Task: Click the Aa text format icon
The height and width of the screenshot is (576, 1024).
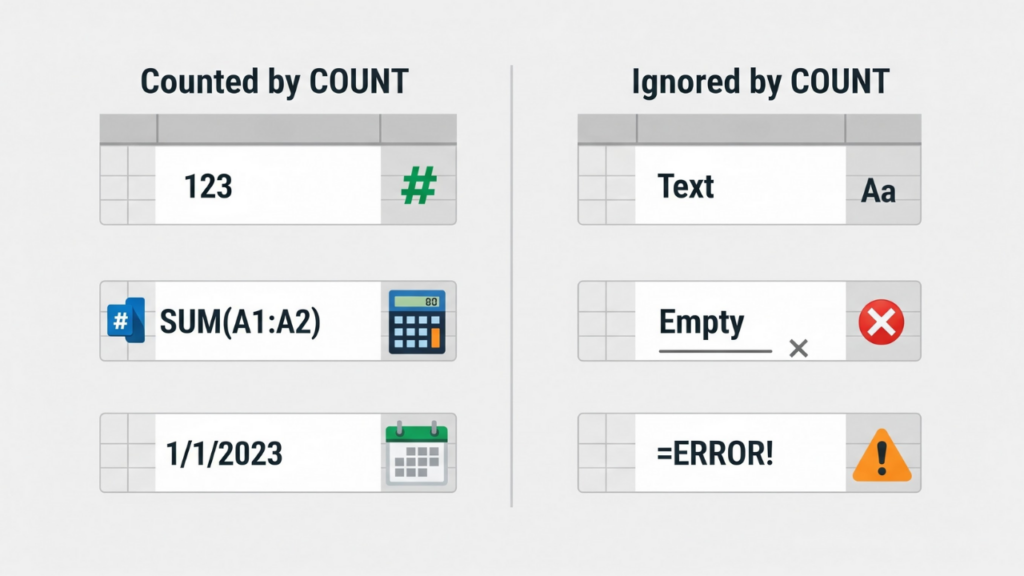Action: tap(879, 190)
